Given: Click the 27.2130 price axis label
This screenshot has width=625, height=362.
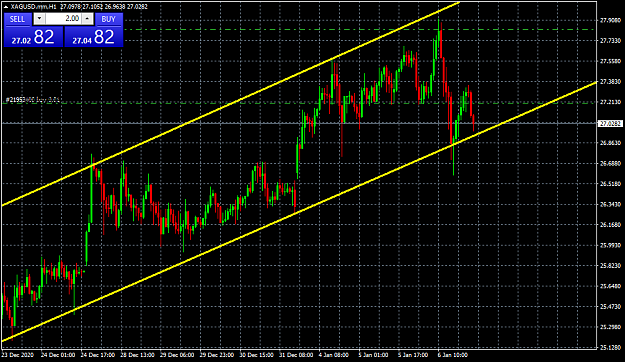Looking at the screenshot, I should 610,102.
